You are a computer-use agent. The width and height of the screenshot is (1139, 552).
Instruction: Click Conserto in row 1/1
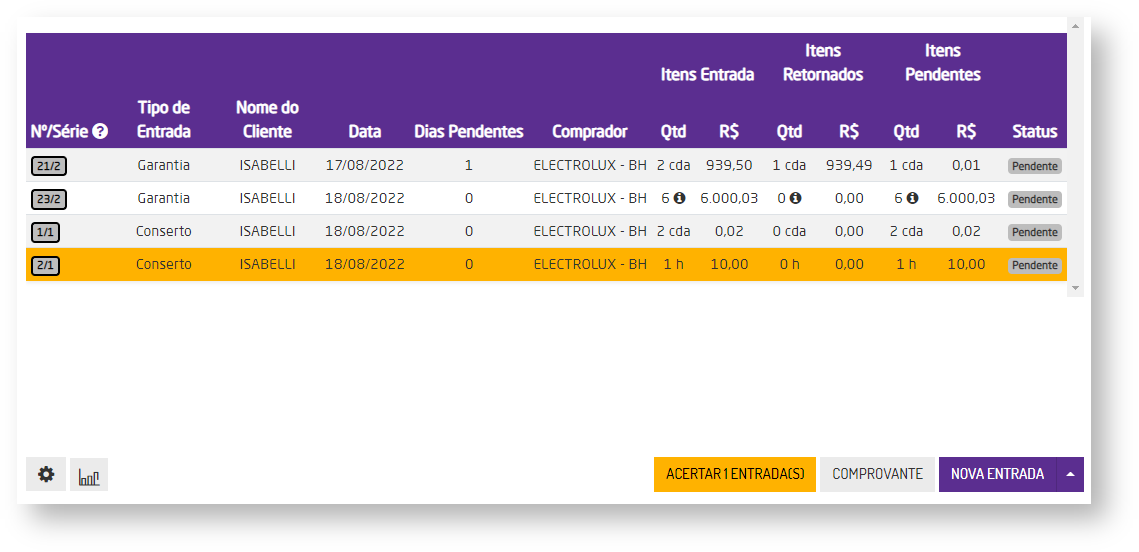coord(163,232)
